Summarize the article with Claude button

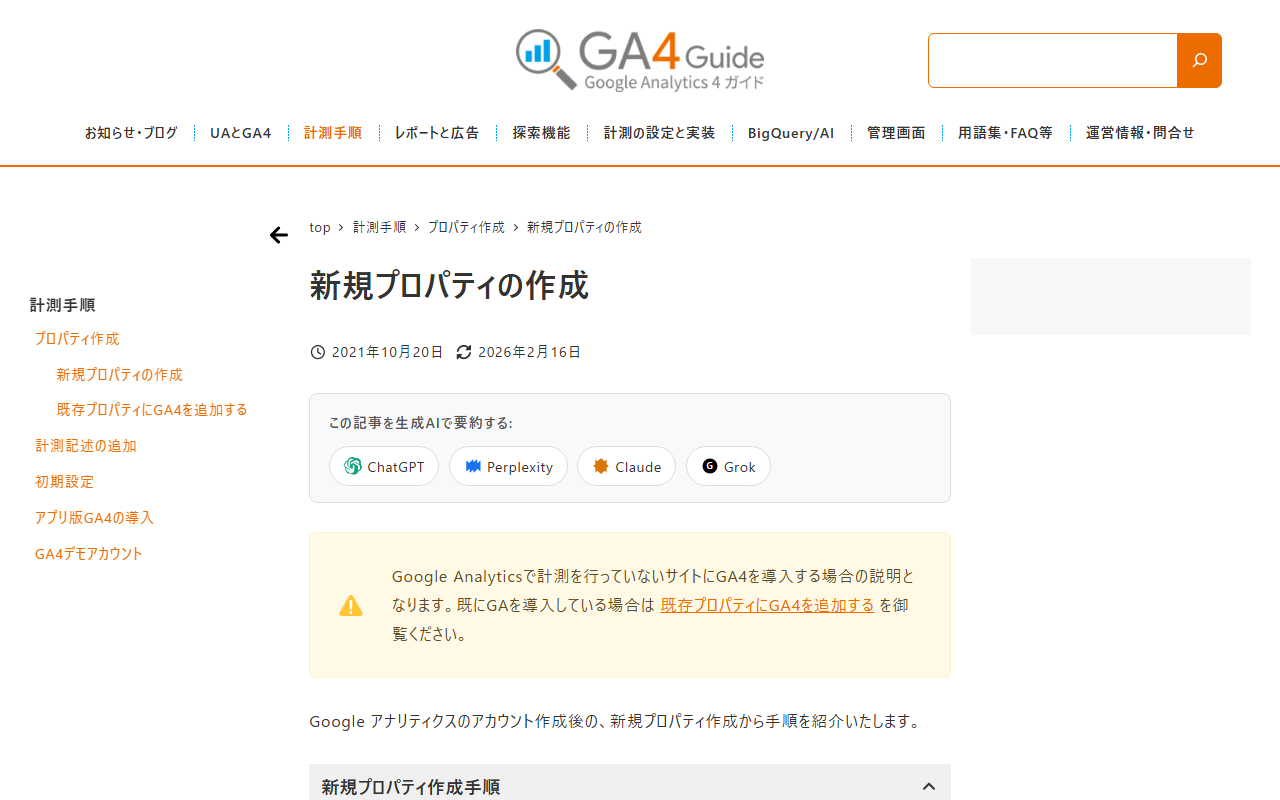pos(626,466)
